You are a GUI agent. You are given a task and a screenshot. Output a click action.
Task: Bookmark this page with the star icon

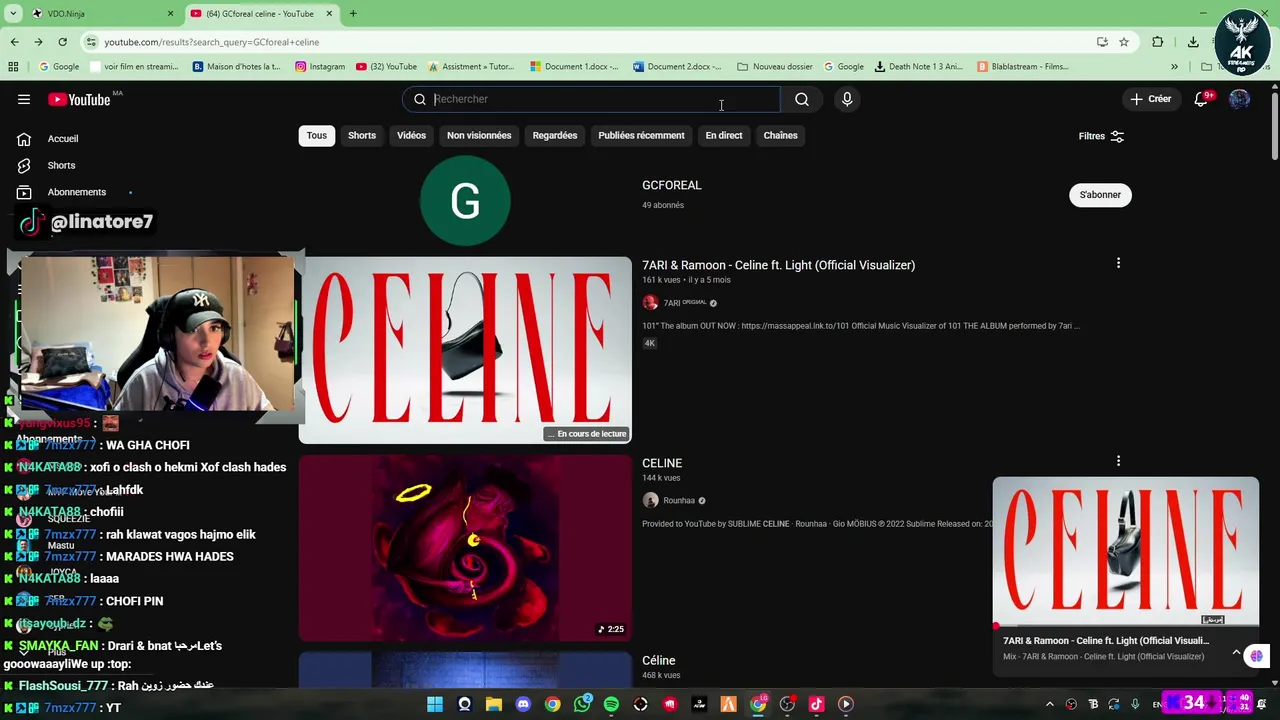tap(1124, 42)
